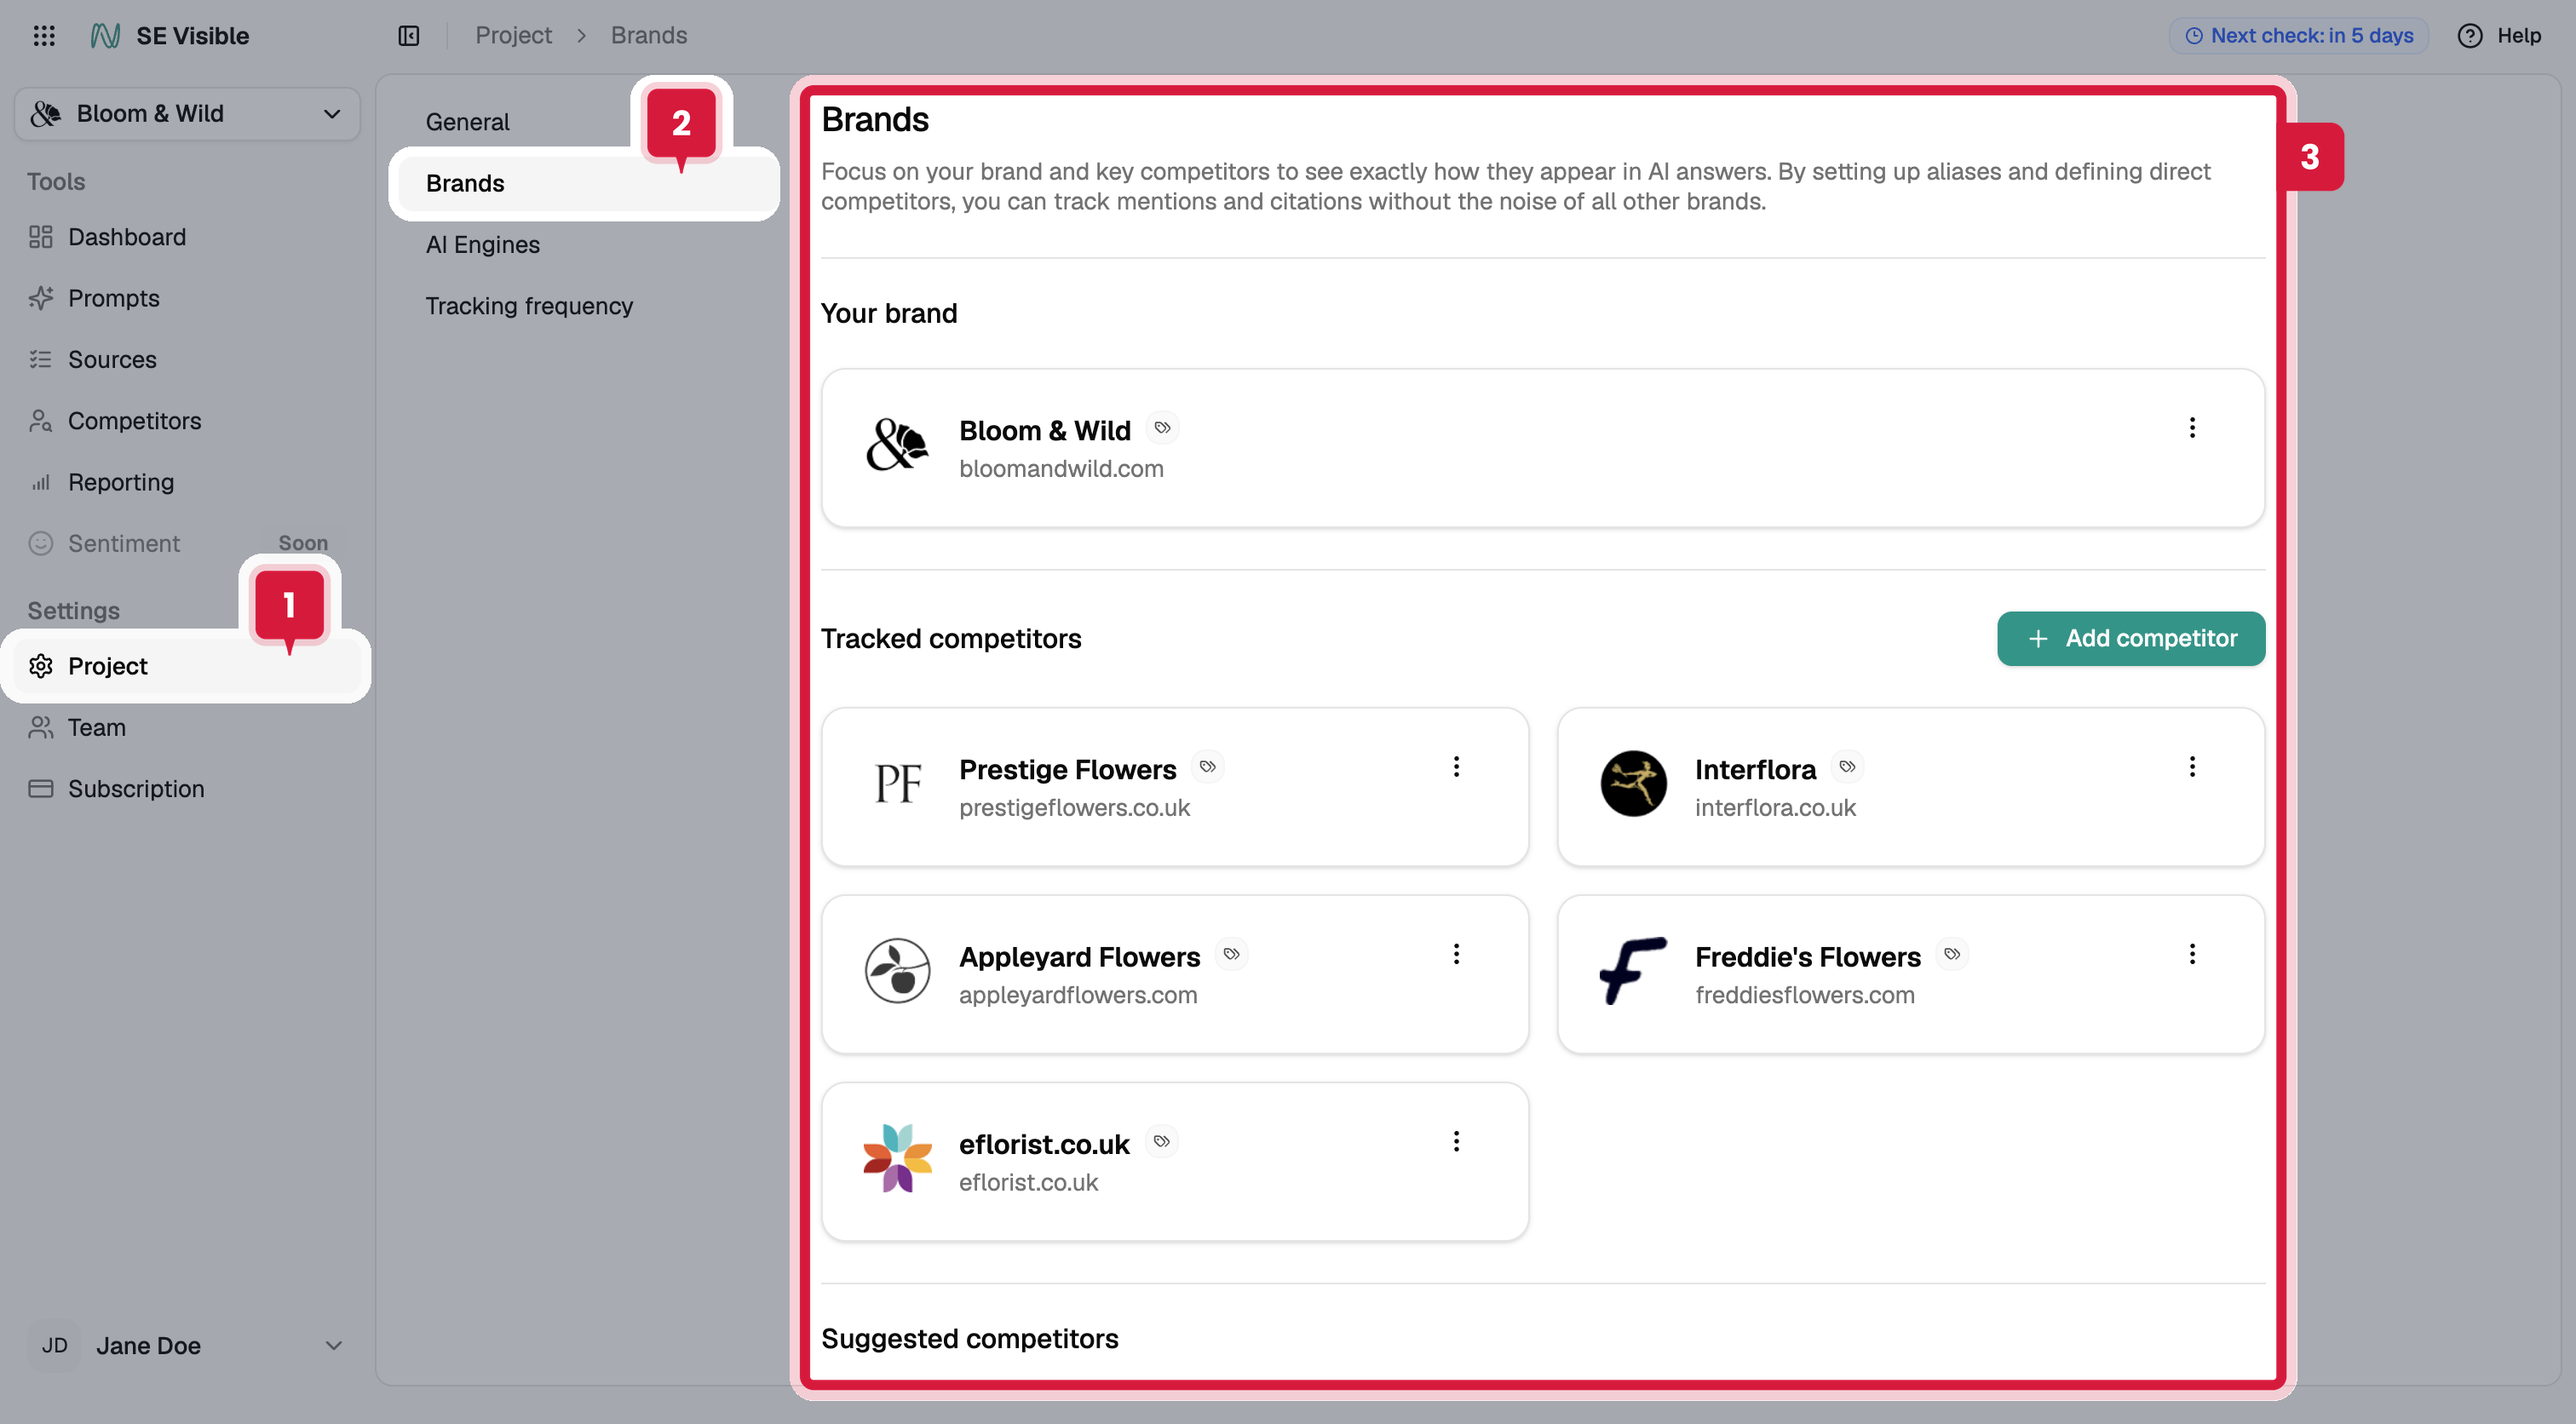Click the Suggested competitors heading
Screen dimensions: 2576x1424
tap(969, 1339)
